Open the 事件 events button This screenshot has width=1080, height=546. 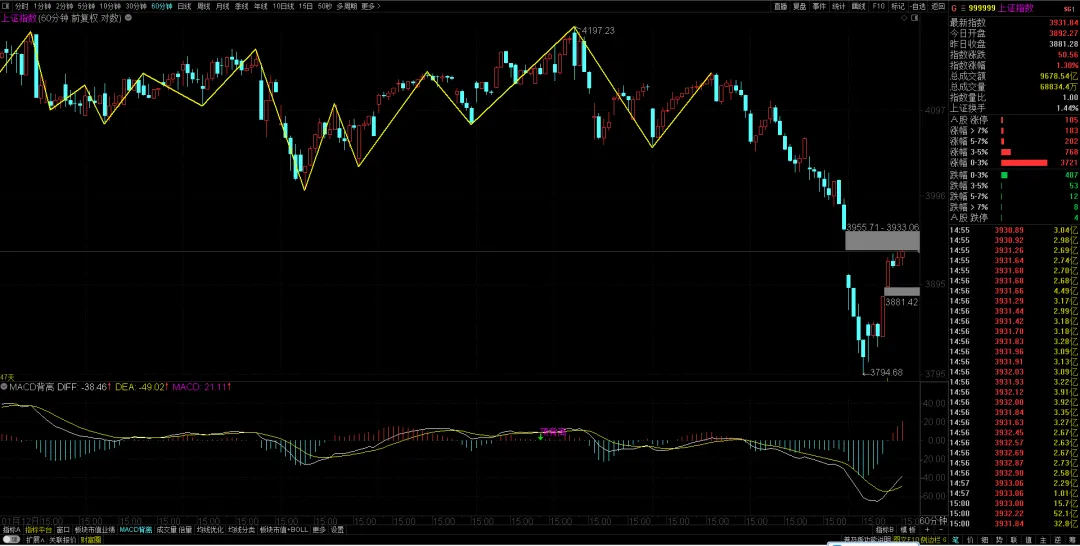(x=819, y=6)
